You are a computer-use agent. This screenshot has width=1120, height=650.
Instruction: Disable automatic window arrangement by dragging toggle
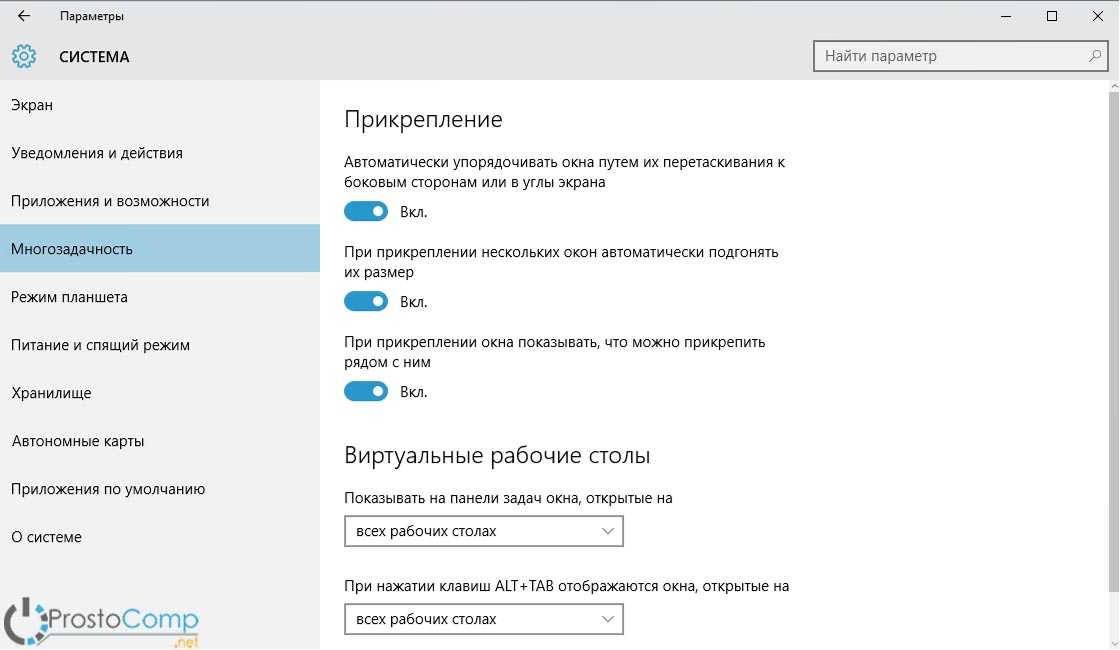(x=366, y=212)
